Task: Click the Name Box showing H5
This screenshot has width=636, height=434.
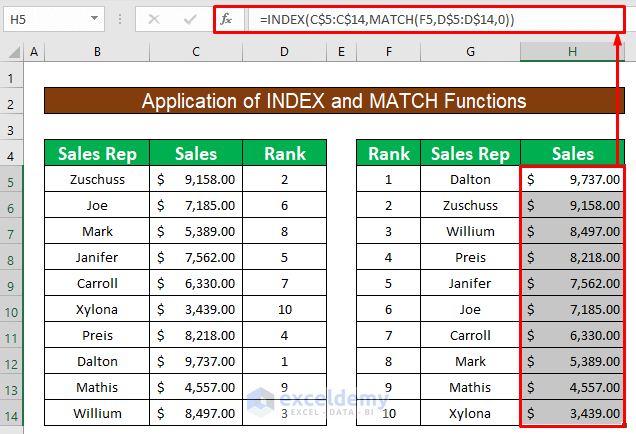Action: point(54,19)
